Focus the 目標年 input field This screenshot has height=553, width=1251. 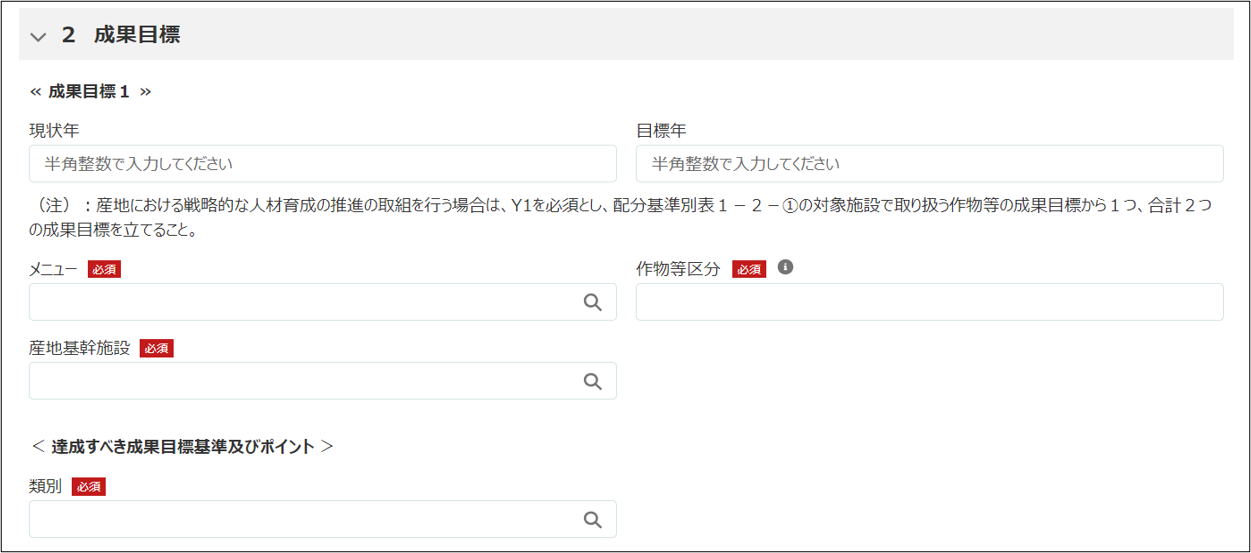(x=929, y=163)
